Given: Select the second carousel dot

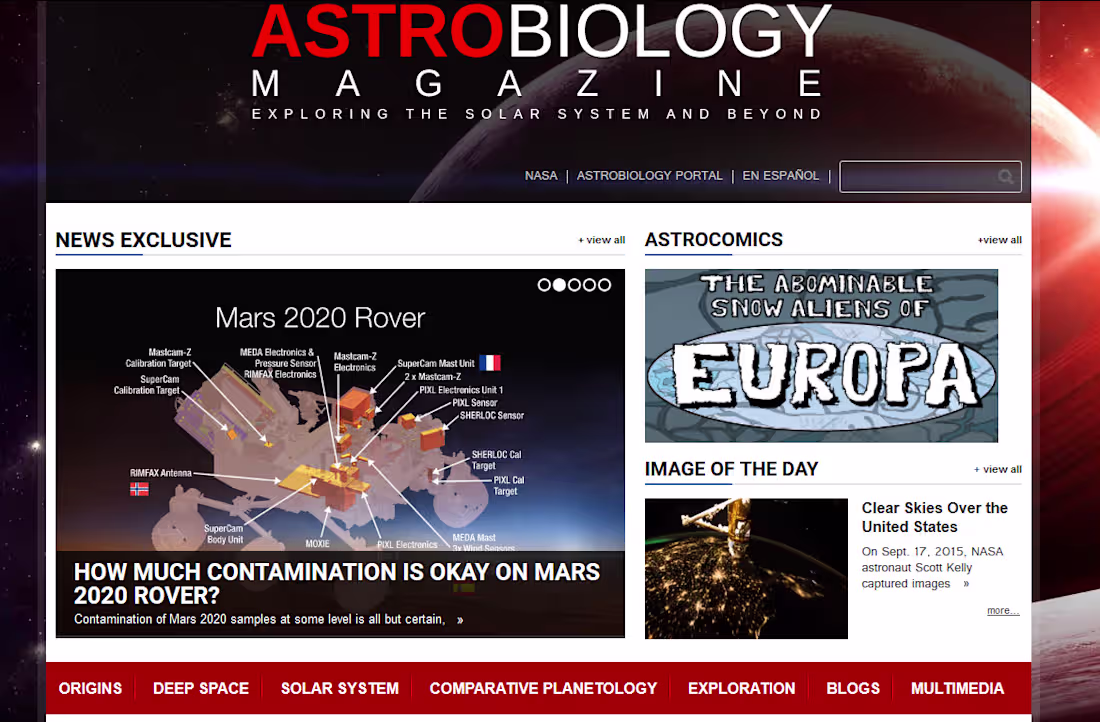Looking at the screenshot, I should [x=559, y=284].
